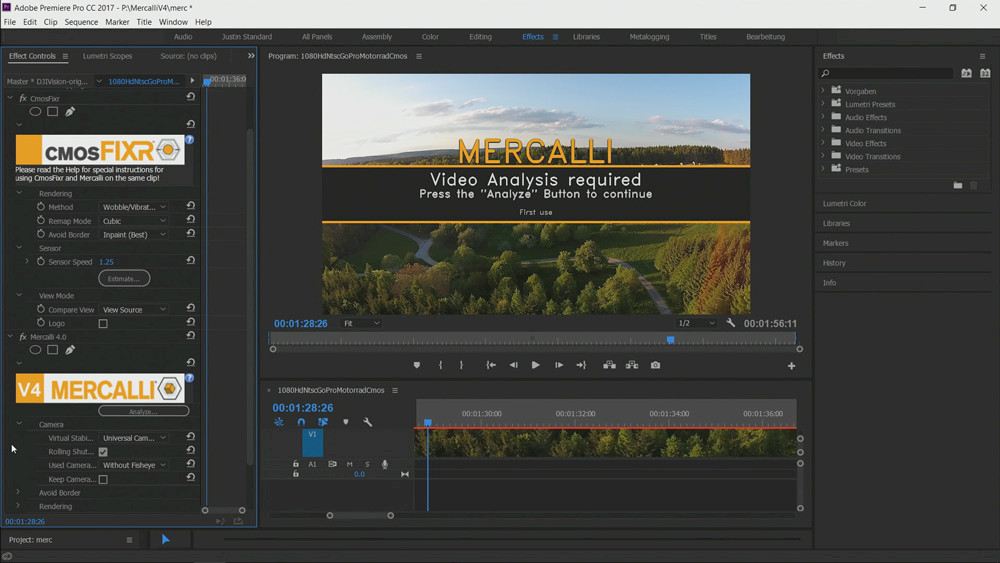
Task: Switch to the Editing workspace
Action: pos(480,37)
